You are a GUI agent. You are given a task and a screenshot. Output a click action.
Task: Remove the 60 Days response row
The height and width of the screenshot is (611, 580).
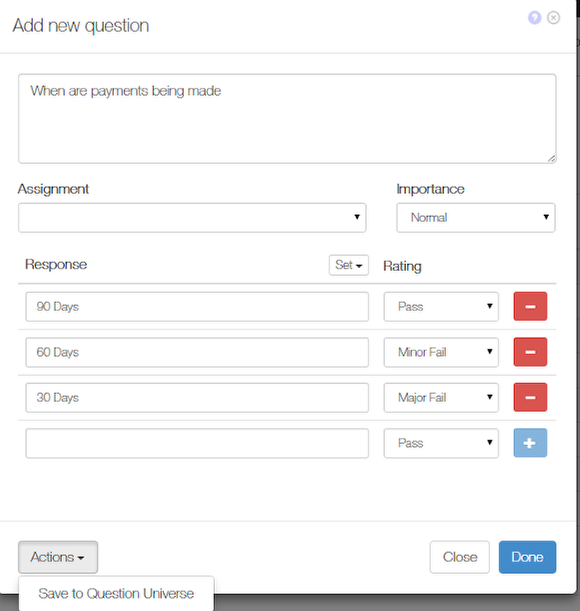tap(530, 352)
